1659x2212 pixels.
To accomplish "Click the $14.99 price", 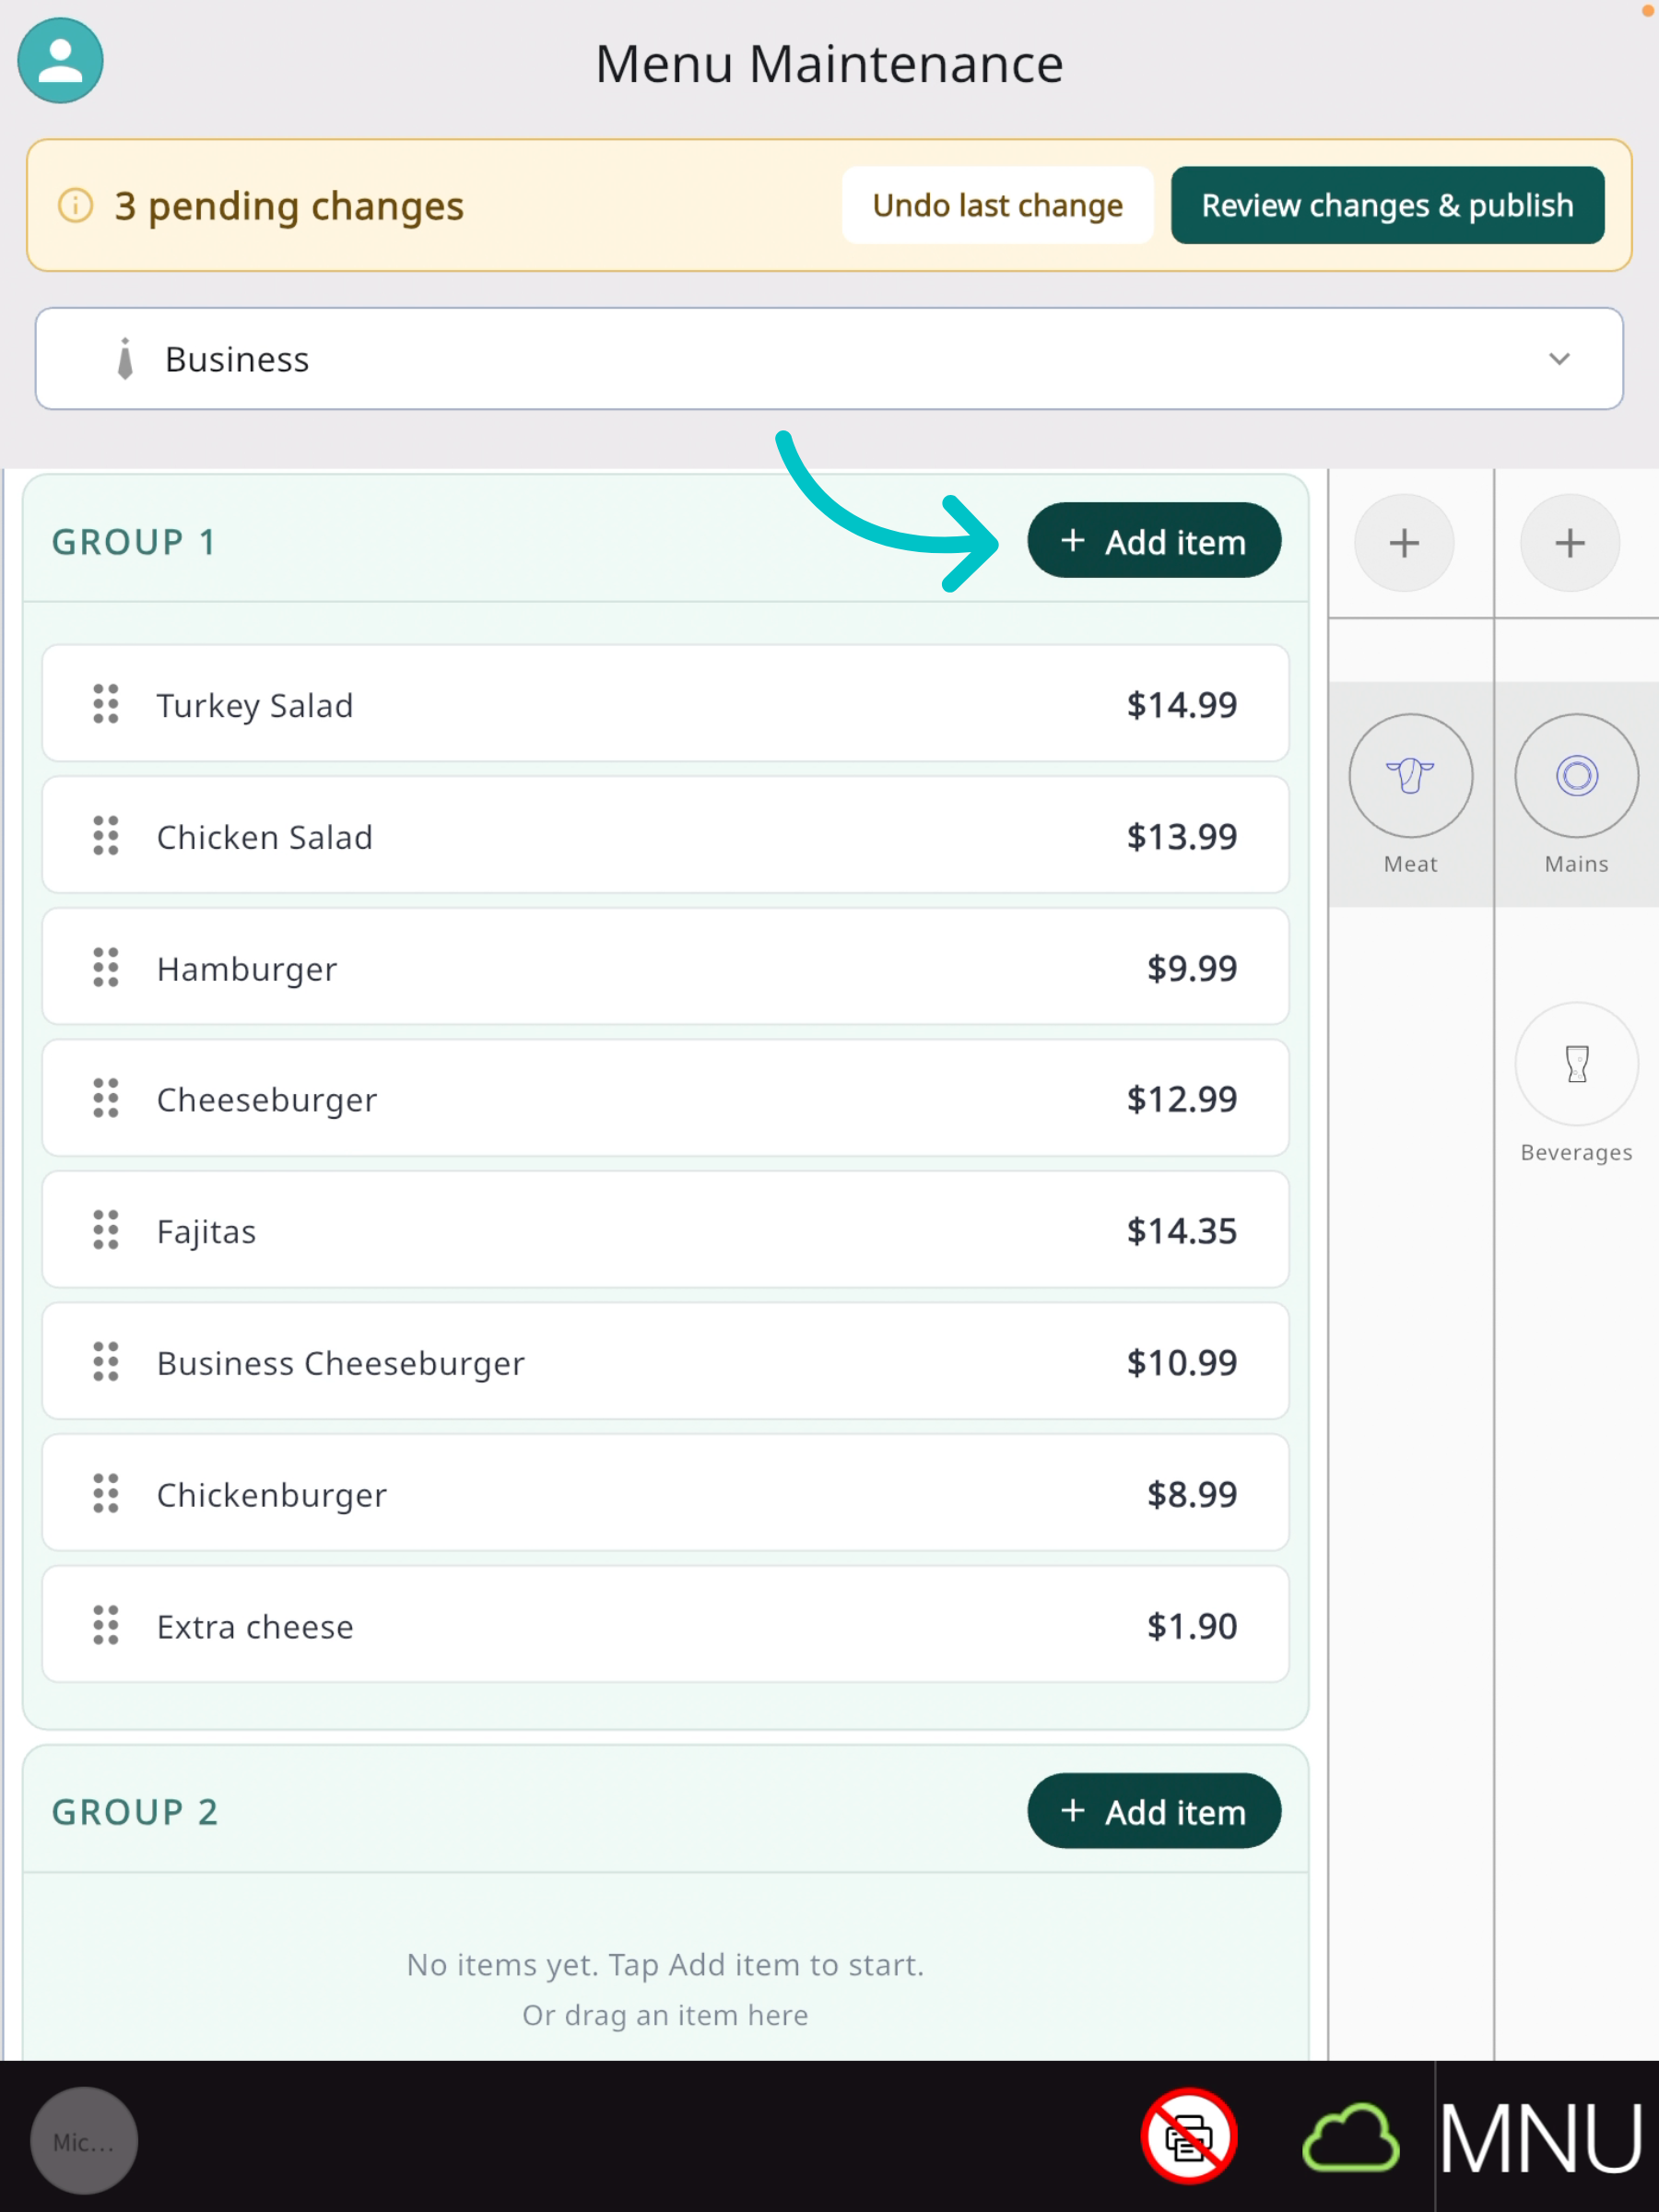I will click(1182, 705).
